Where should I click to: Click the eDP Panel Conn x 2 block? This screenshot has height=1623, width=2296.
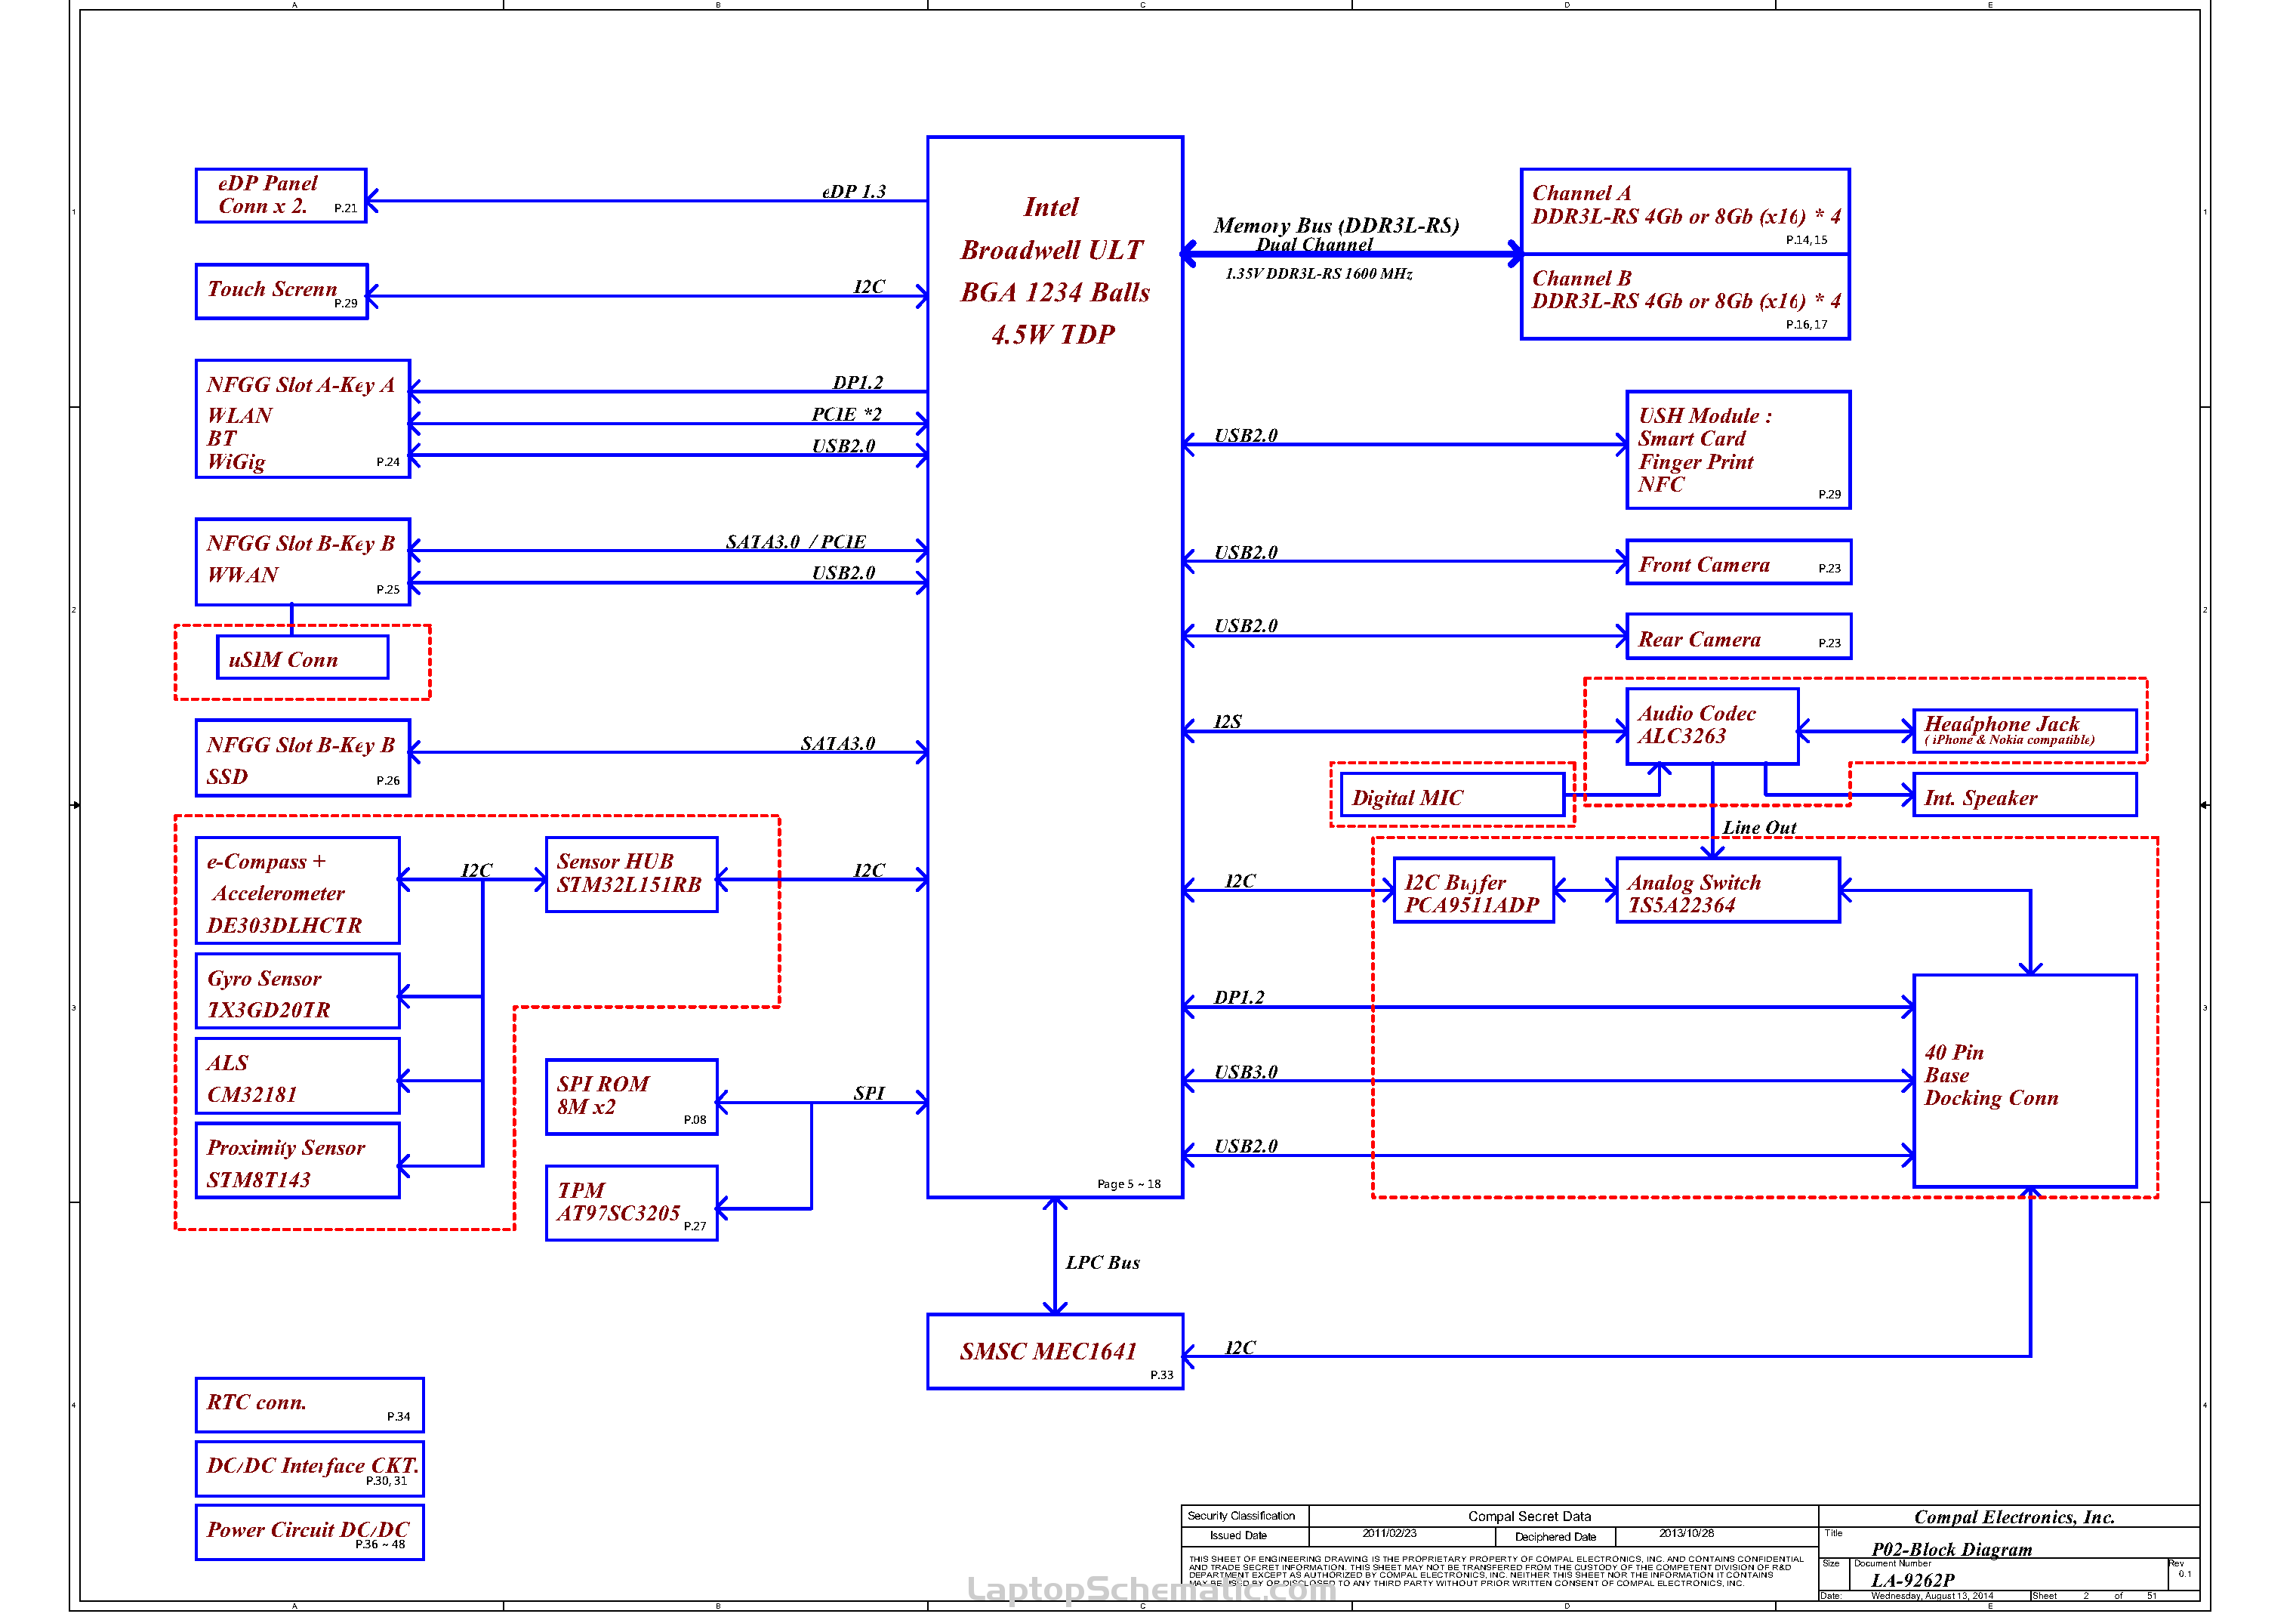pos(281,196)
